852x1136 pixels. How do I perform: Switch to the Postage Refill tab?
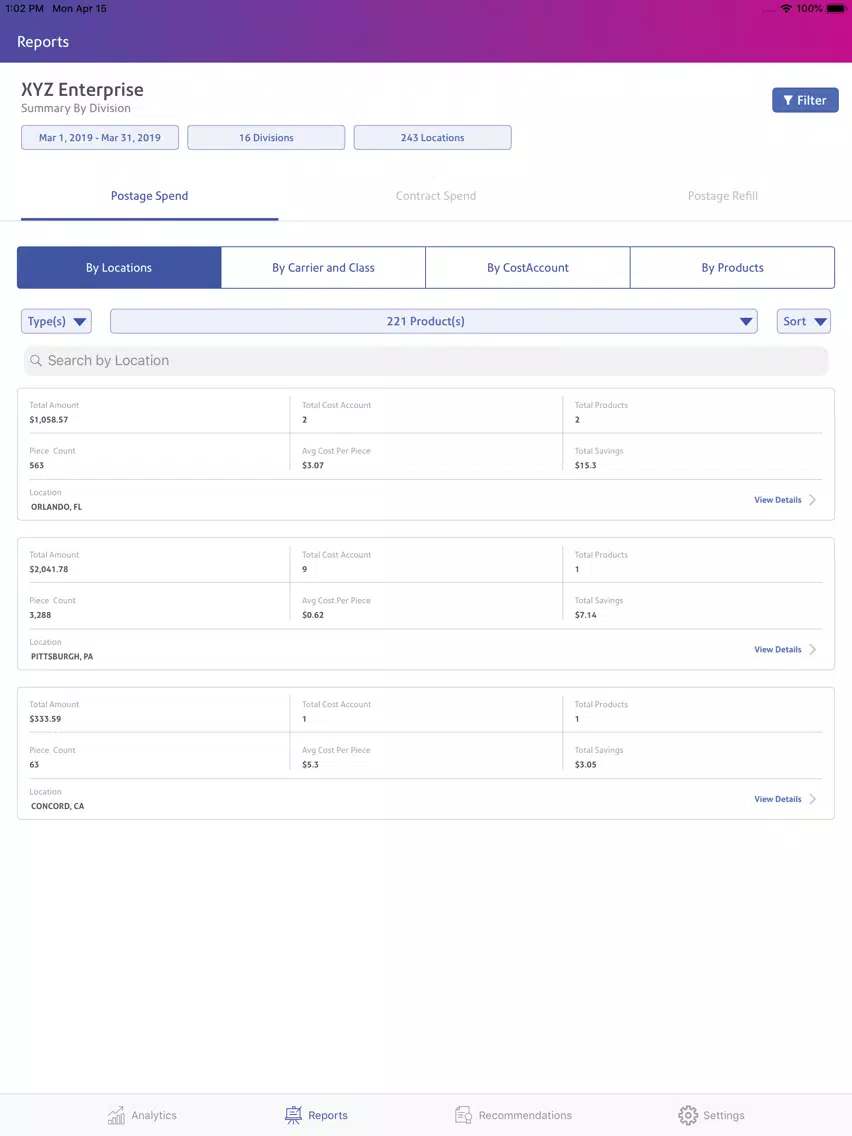click(x=722, y=196)
